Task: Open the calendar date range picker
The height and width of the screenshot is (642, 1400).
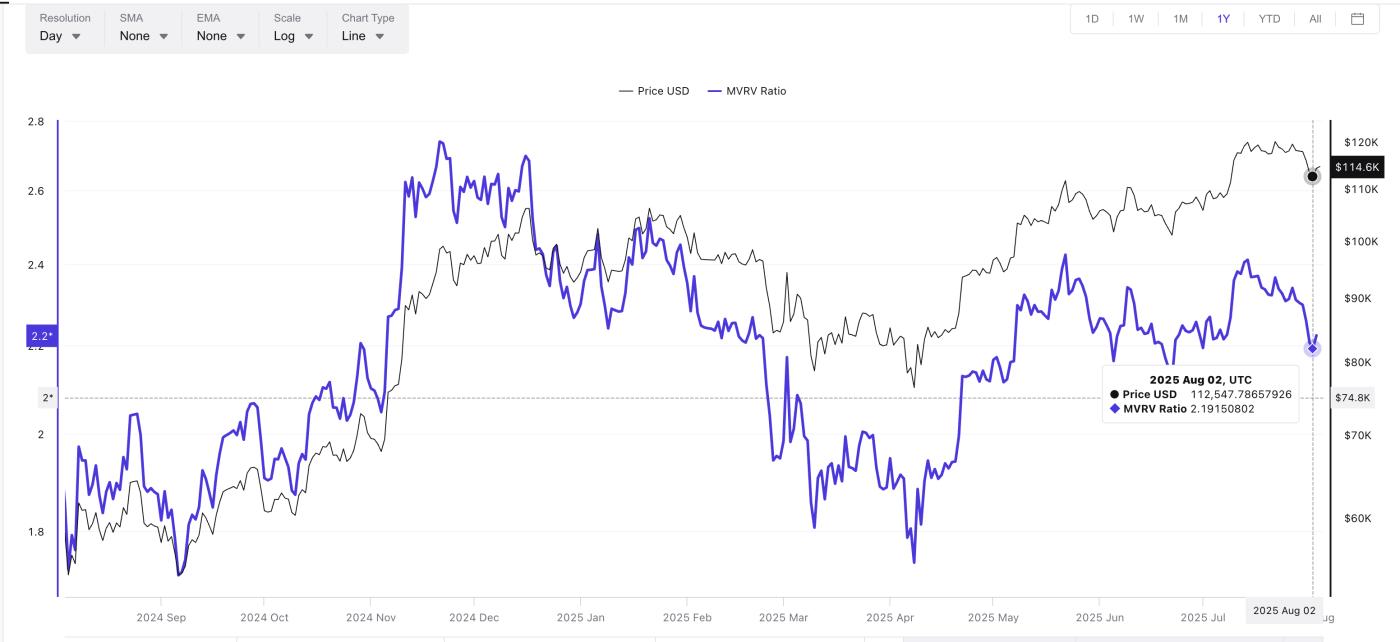Action: [x=1359, y=18]
